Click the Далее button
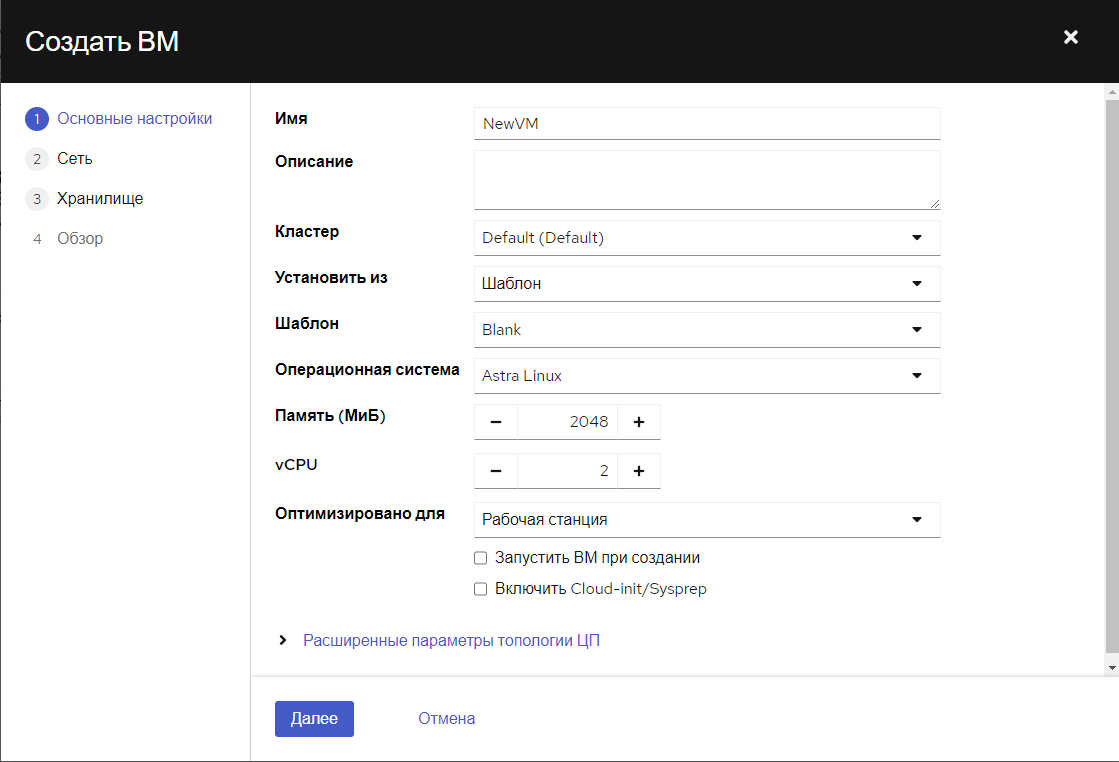Screen dimensions: 1119x762 (x=314, y=718)
